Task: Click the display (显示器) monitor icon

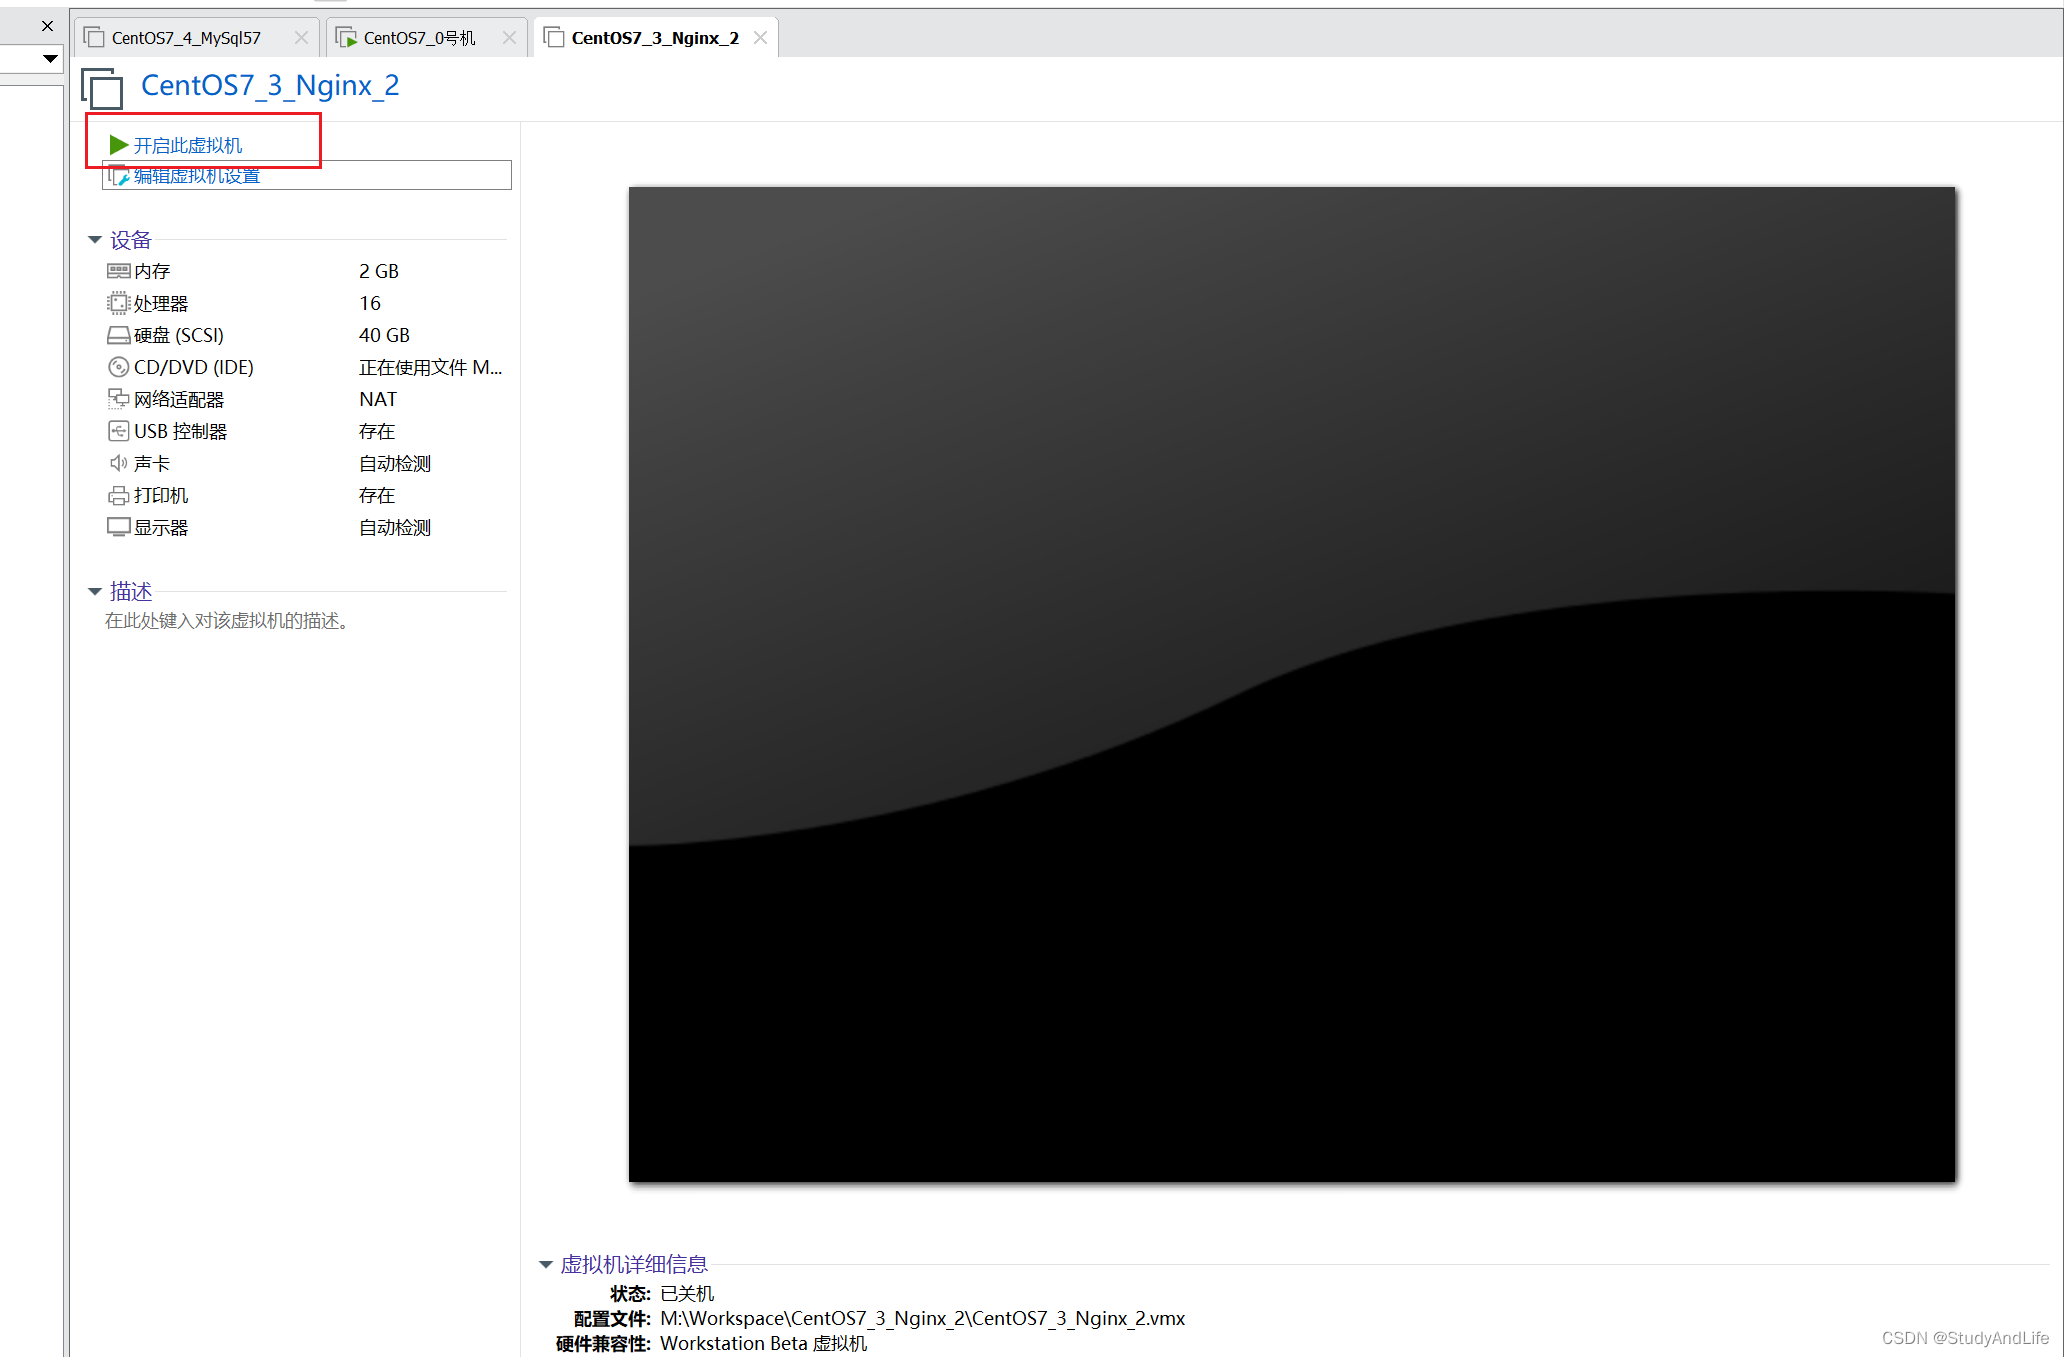Action: pyautogui.click(x=118, y=527)
